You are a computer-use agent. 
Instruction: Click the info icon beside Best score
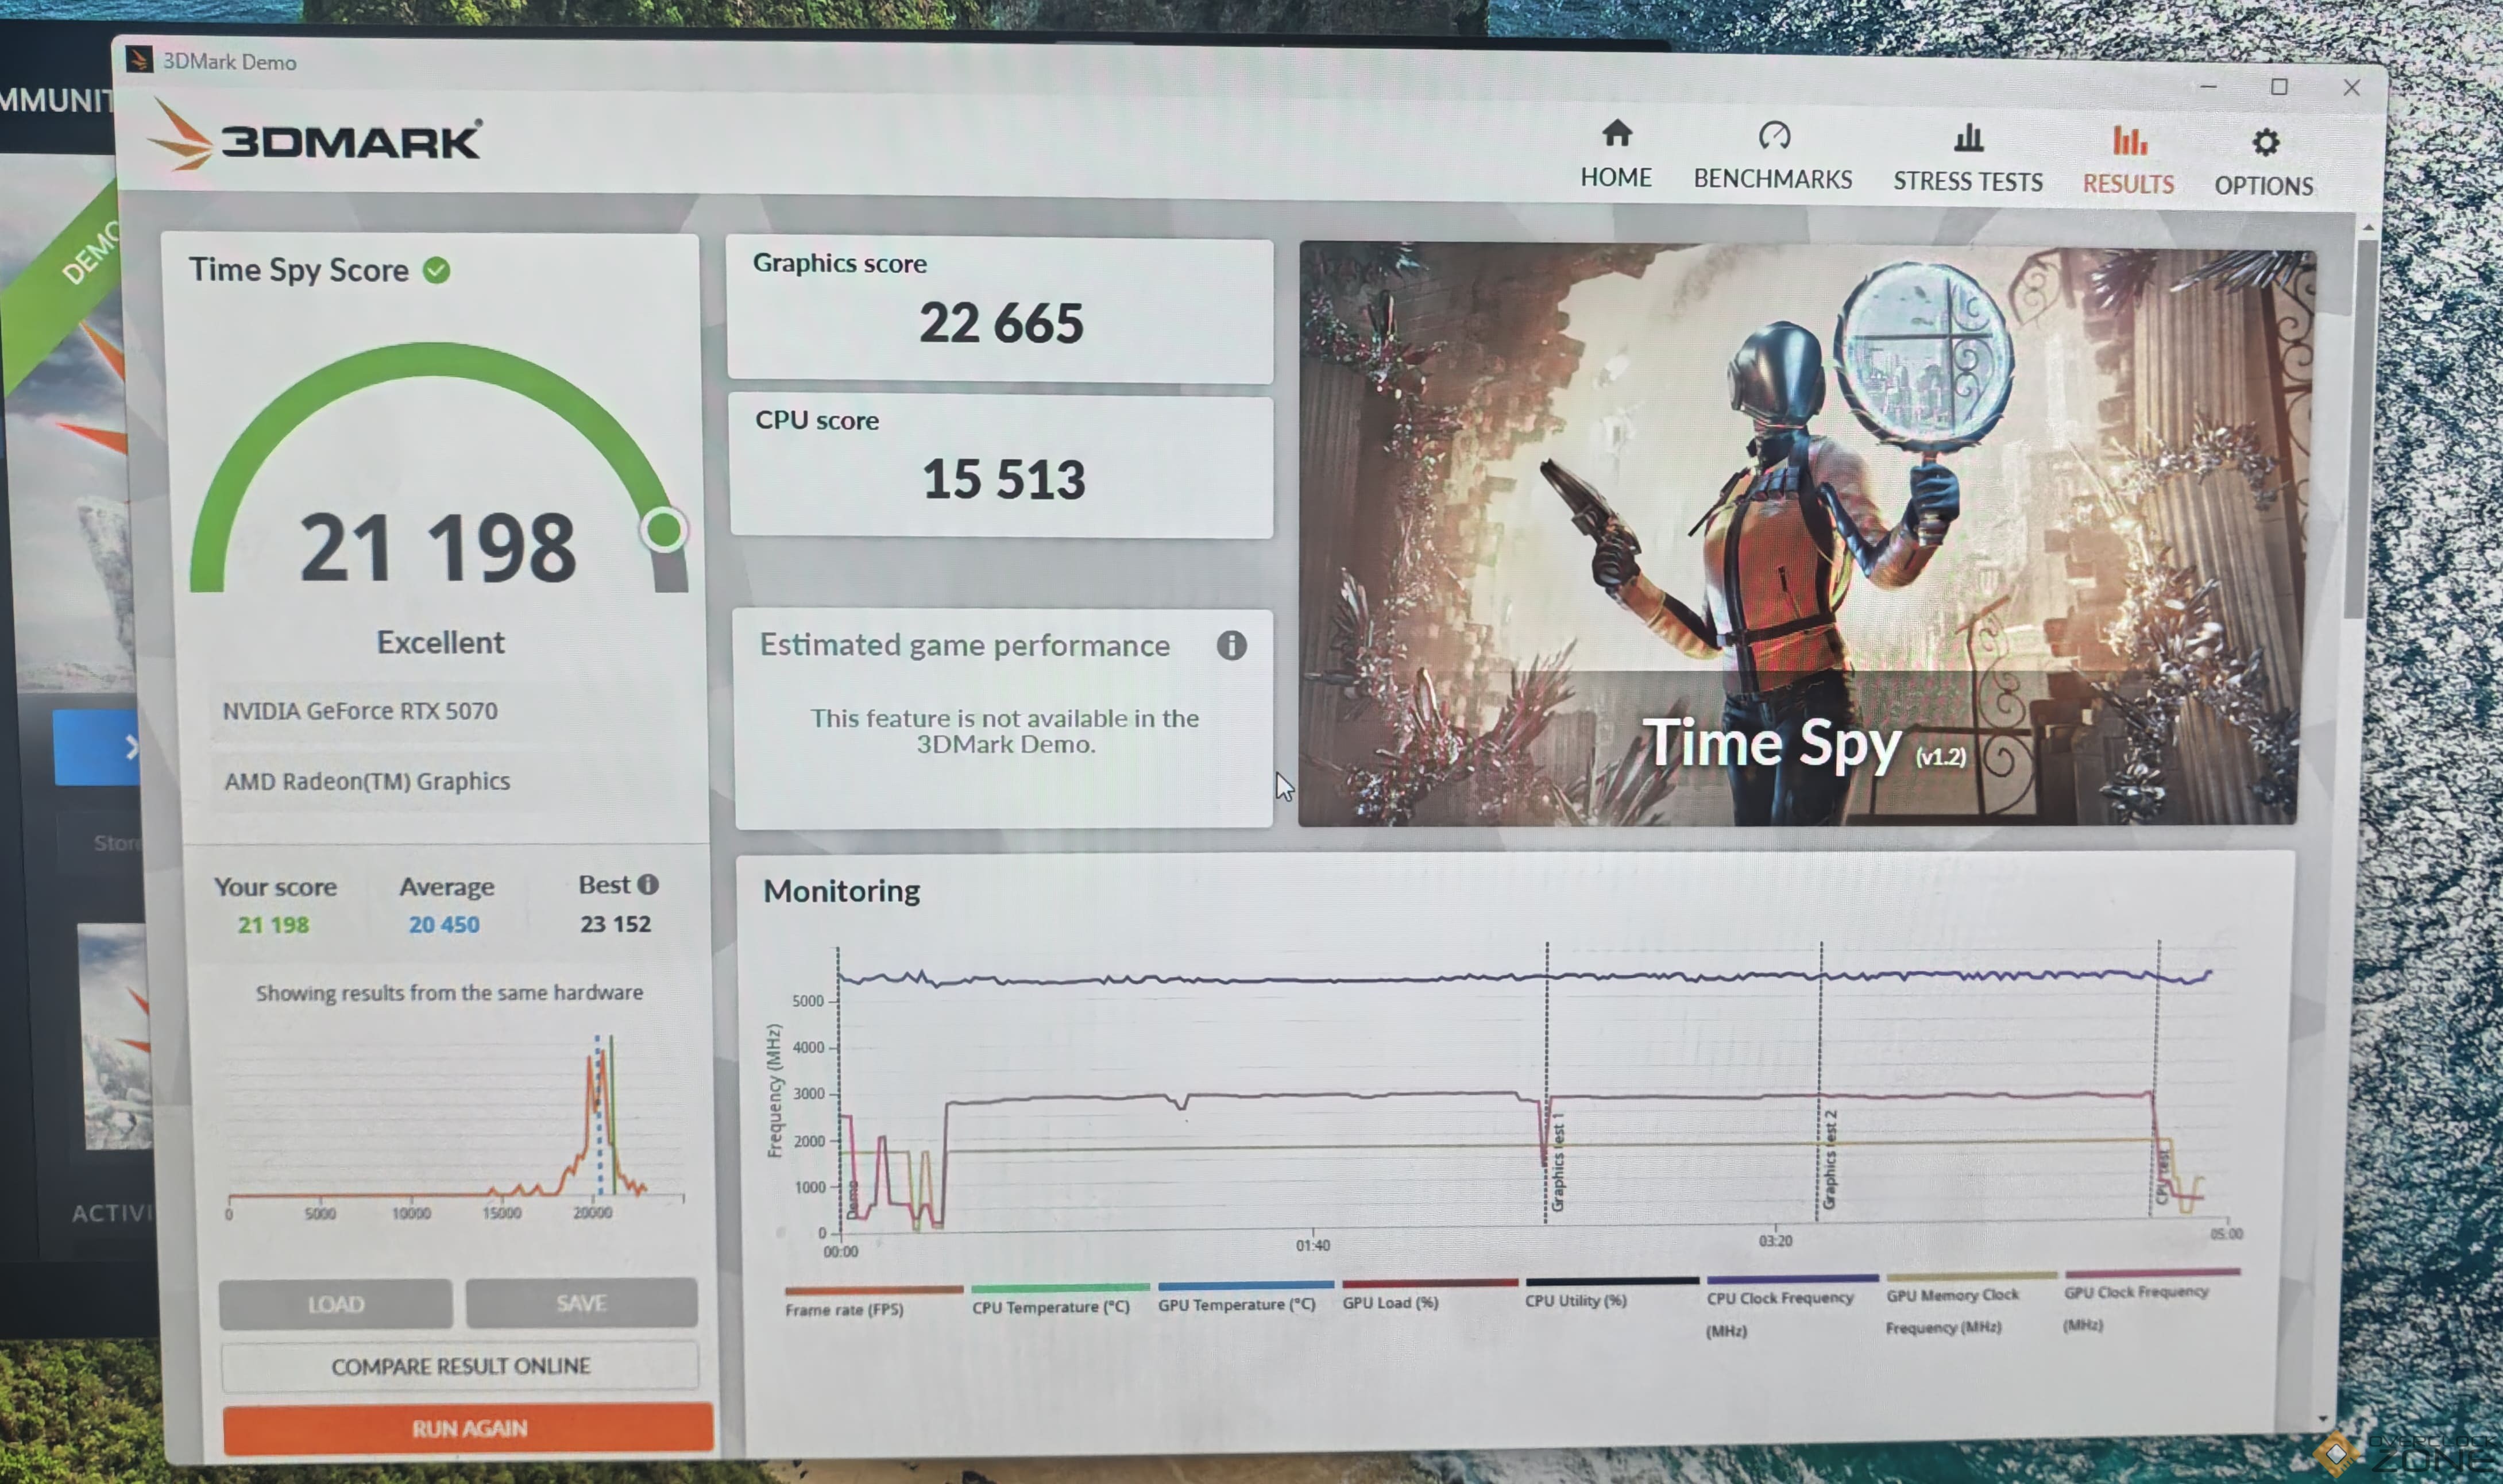tap(648, 884)
